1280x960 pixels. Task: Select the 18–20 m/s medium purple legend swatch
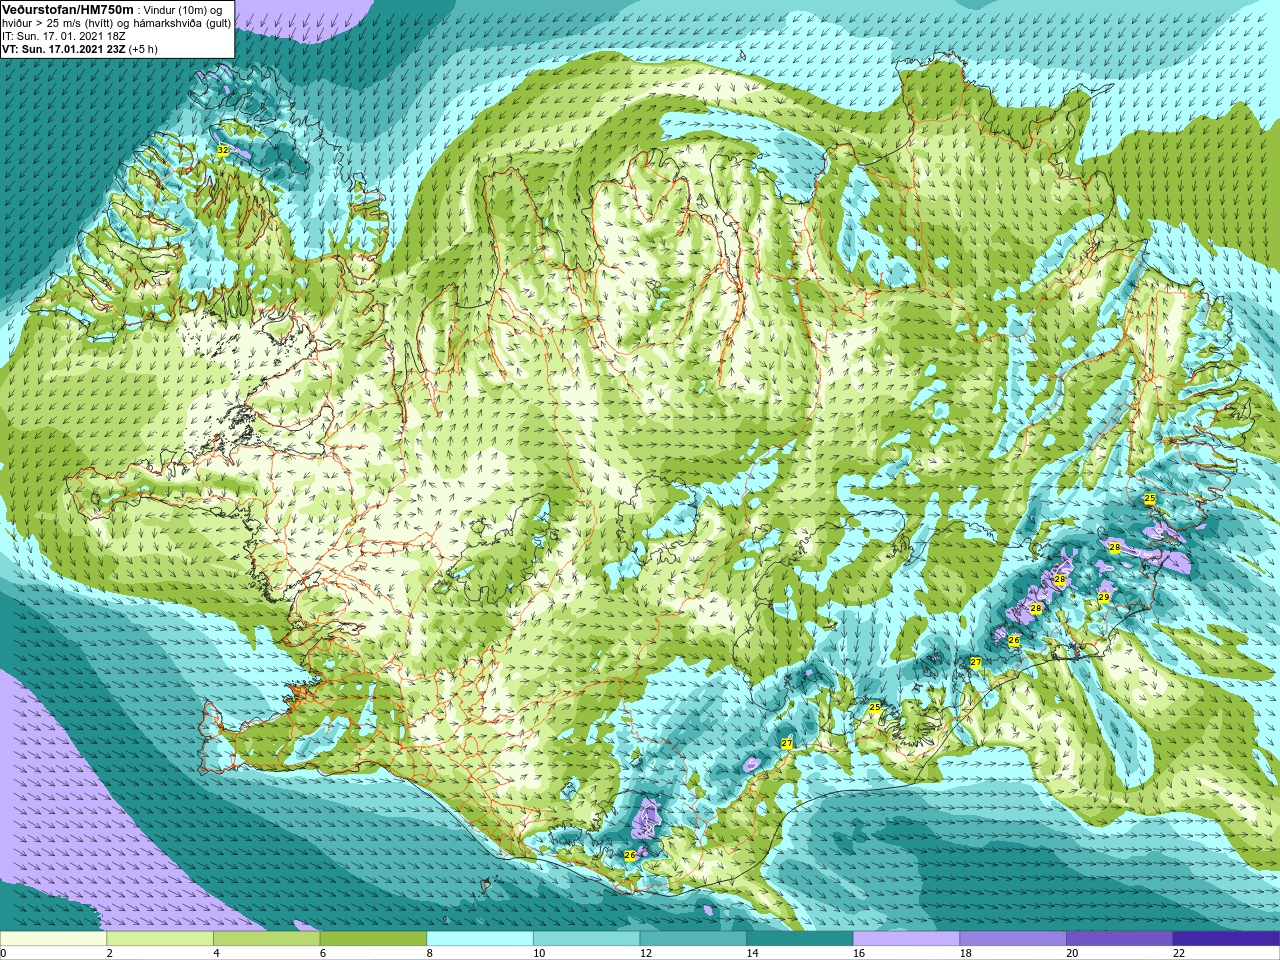(1013, 939)
